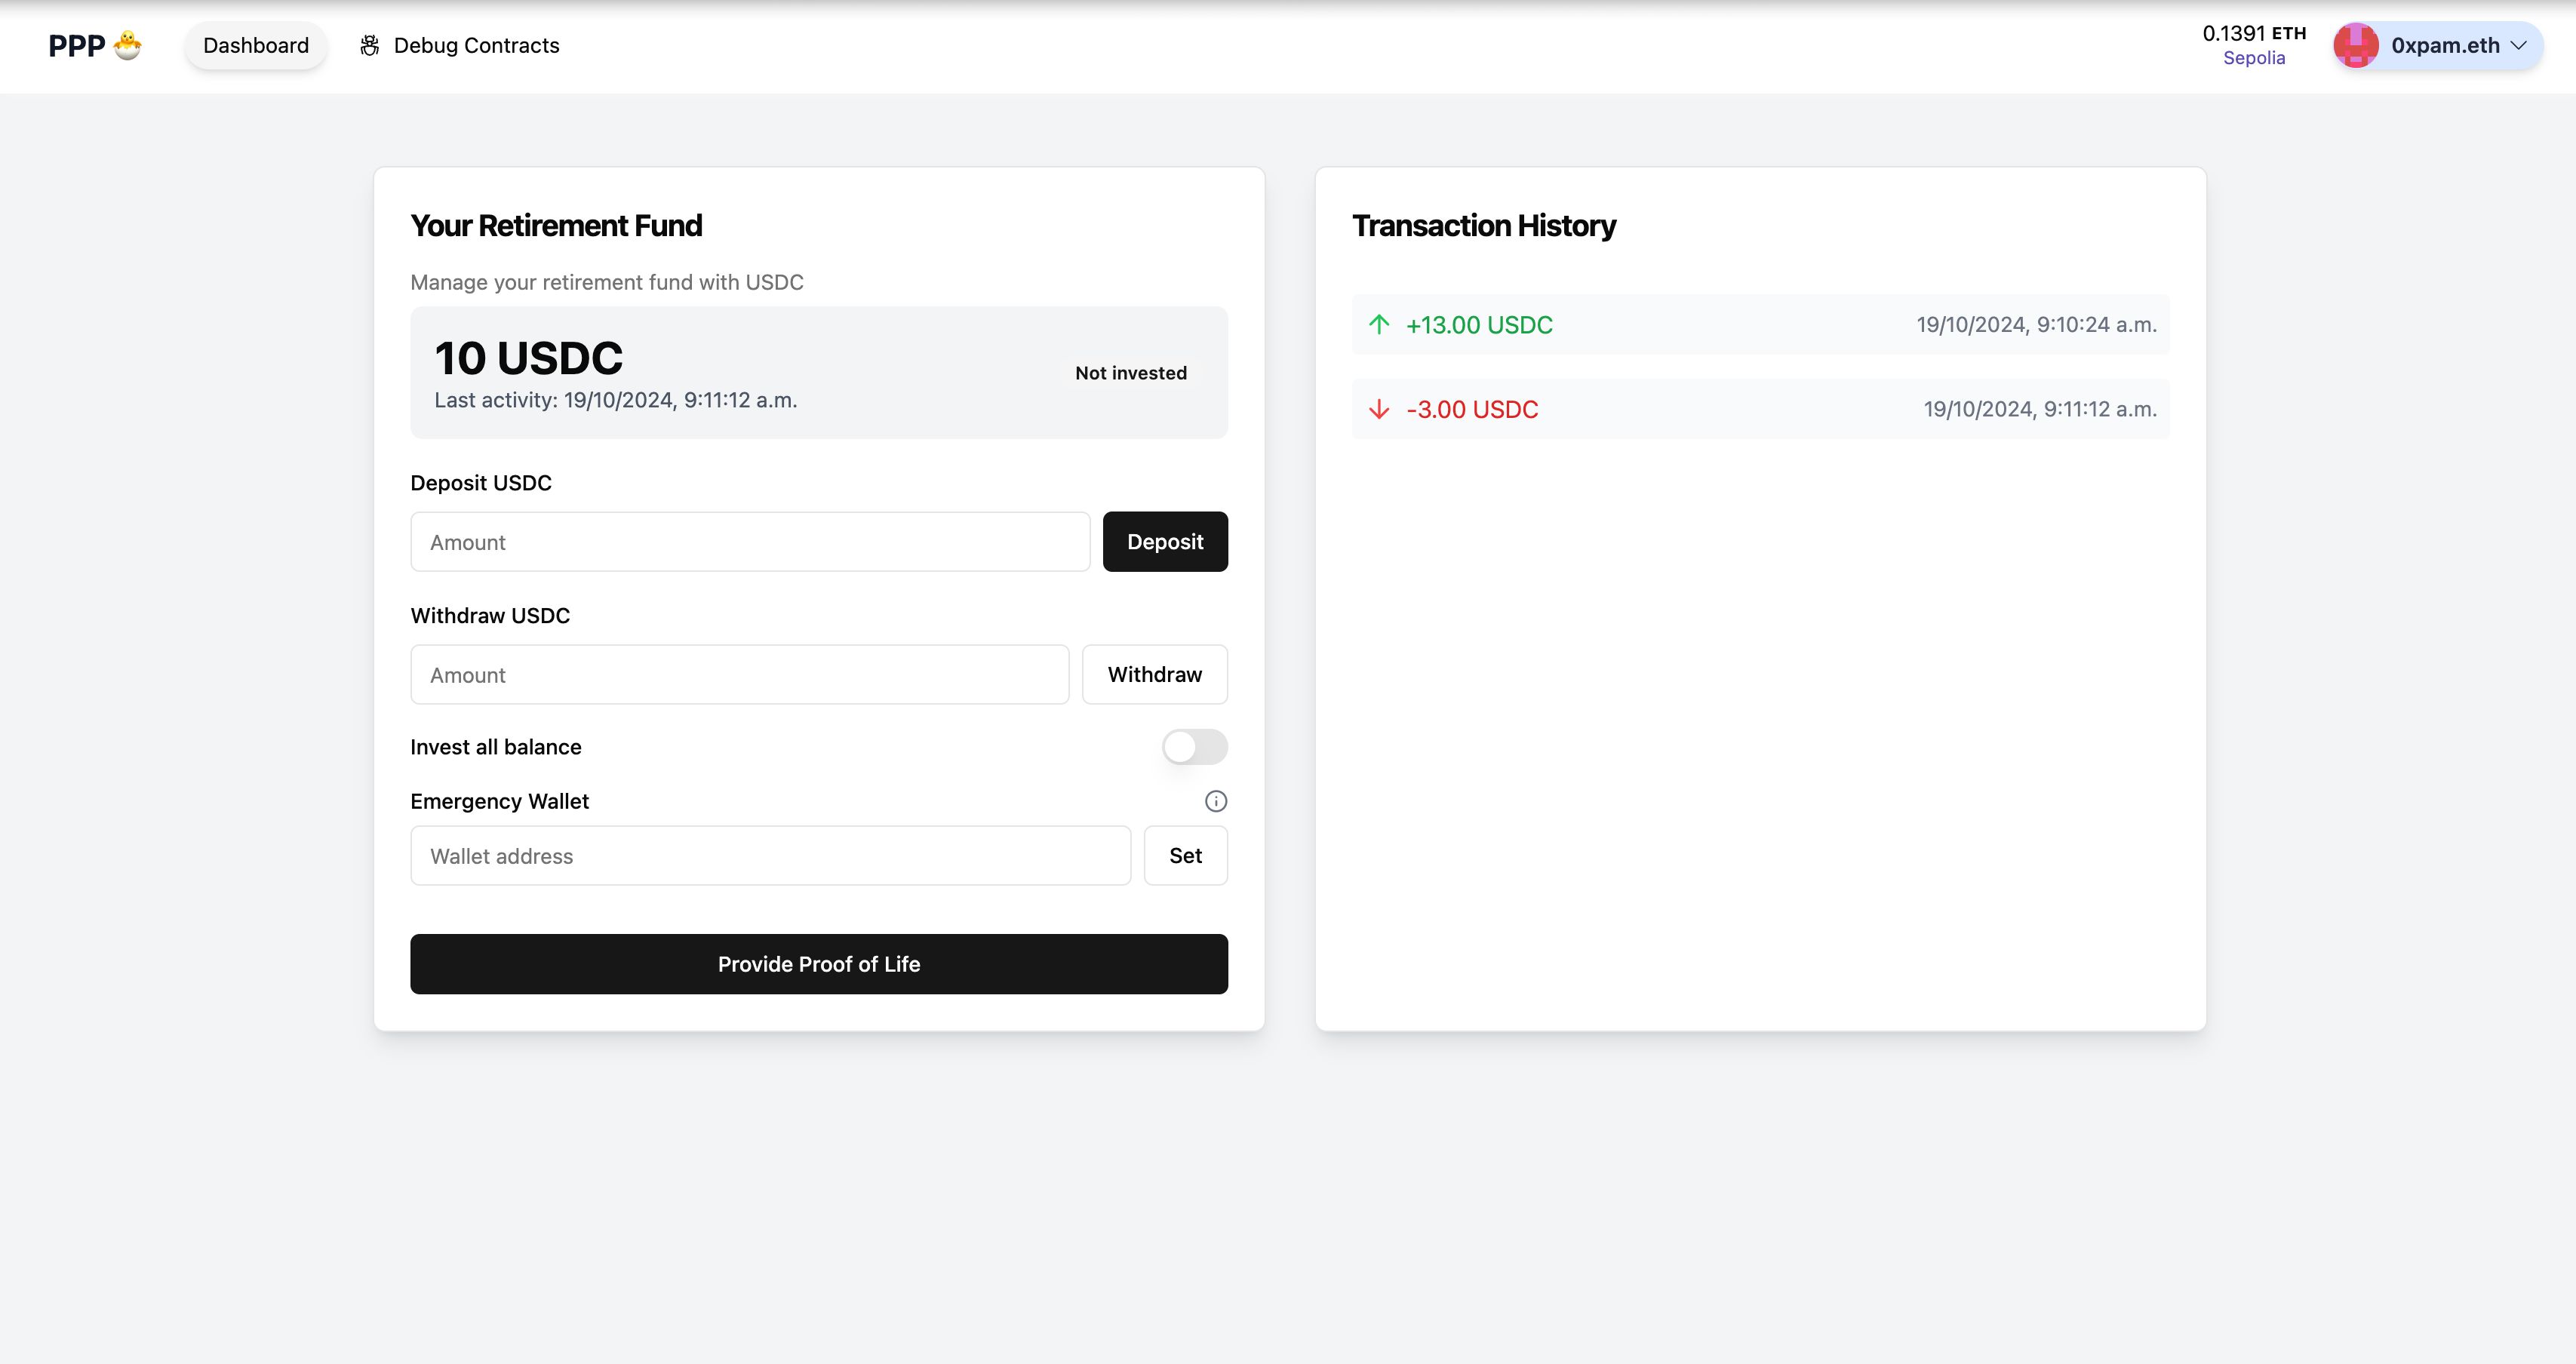The image size is (2576, 1364).
Task: Click the deposit upward arrow icon
Action: coord(1376,324)
